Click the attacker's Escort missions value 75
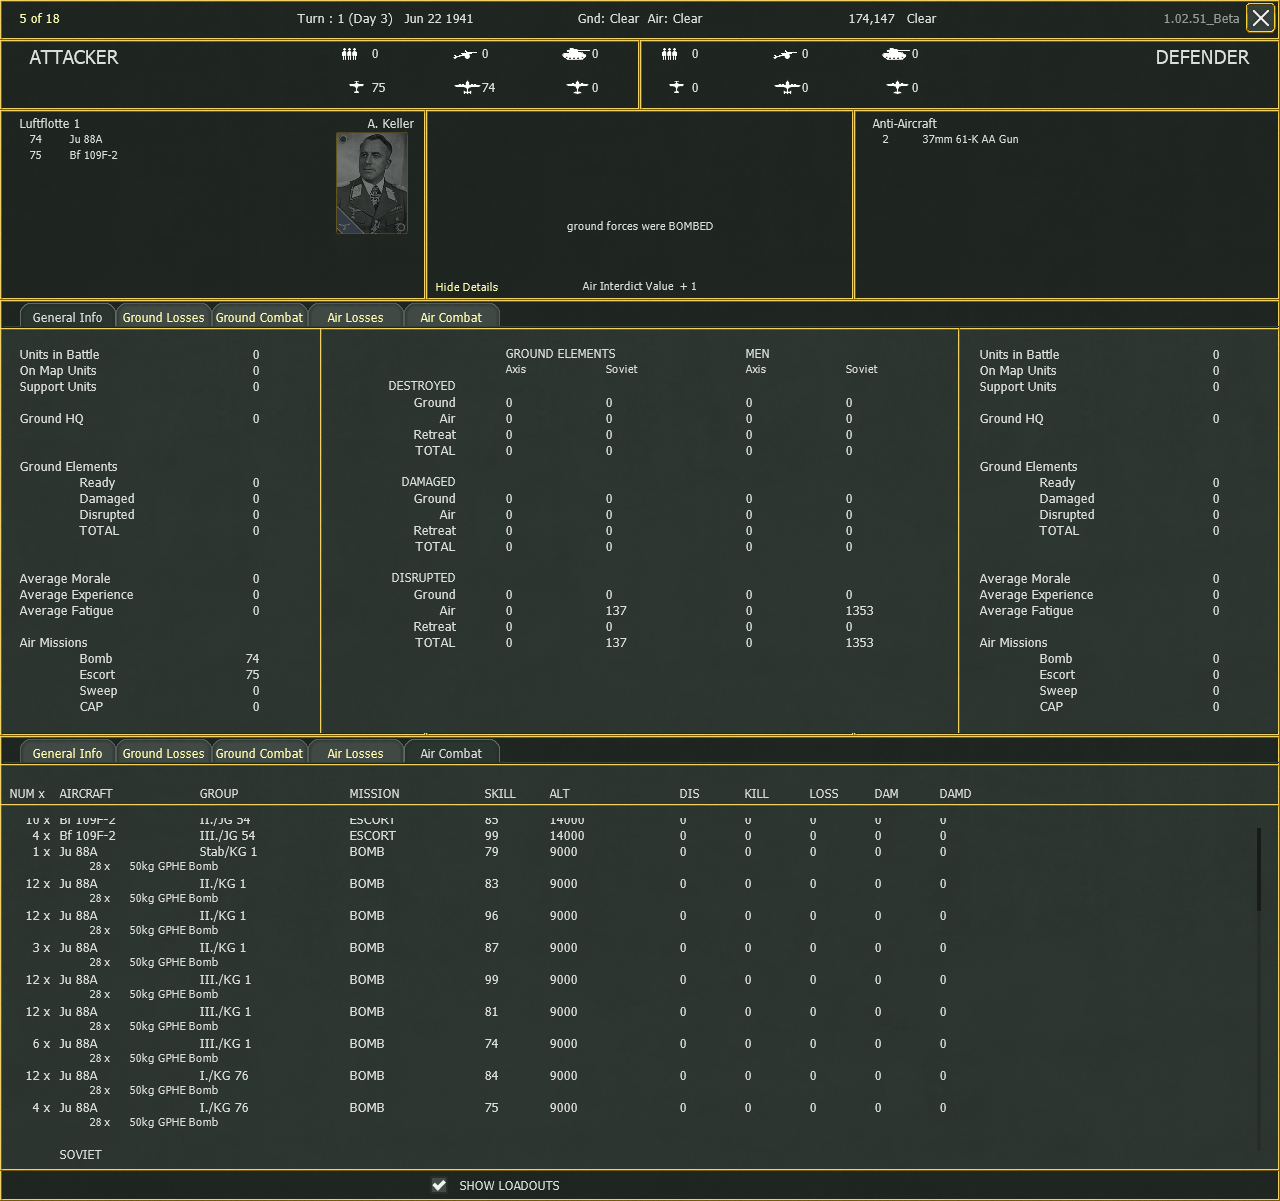The height and width of the screenshot is (1201, 1280). (x=252, y=675)
